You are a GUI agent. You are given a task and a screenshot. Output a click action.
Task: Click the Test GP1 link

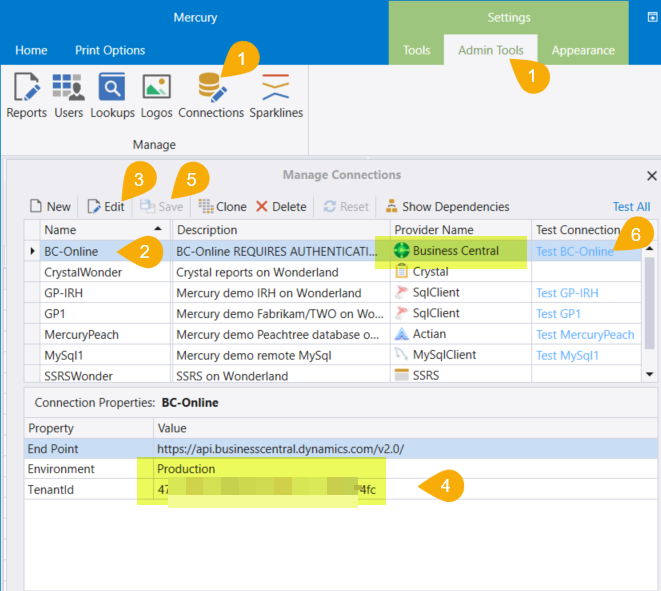point(558,314)
